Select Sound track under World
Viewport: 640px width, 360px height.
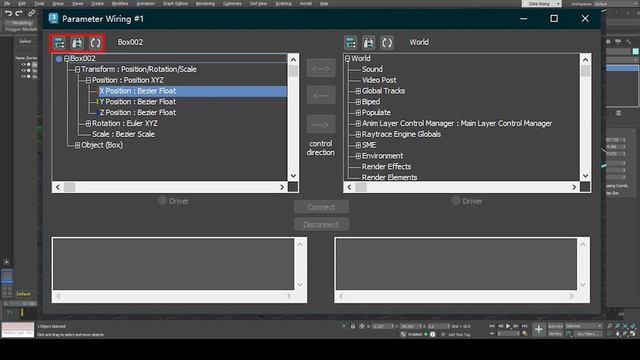click(372, 69)
